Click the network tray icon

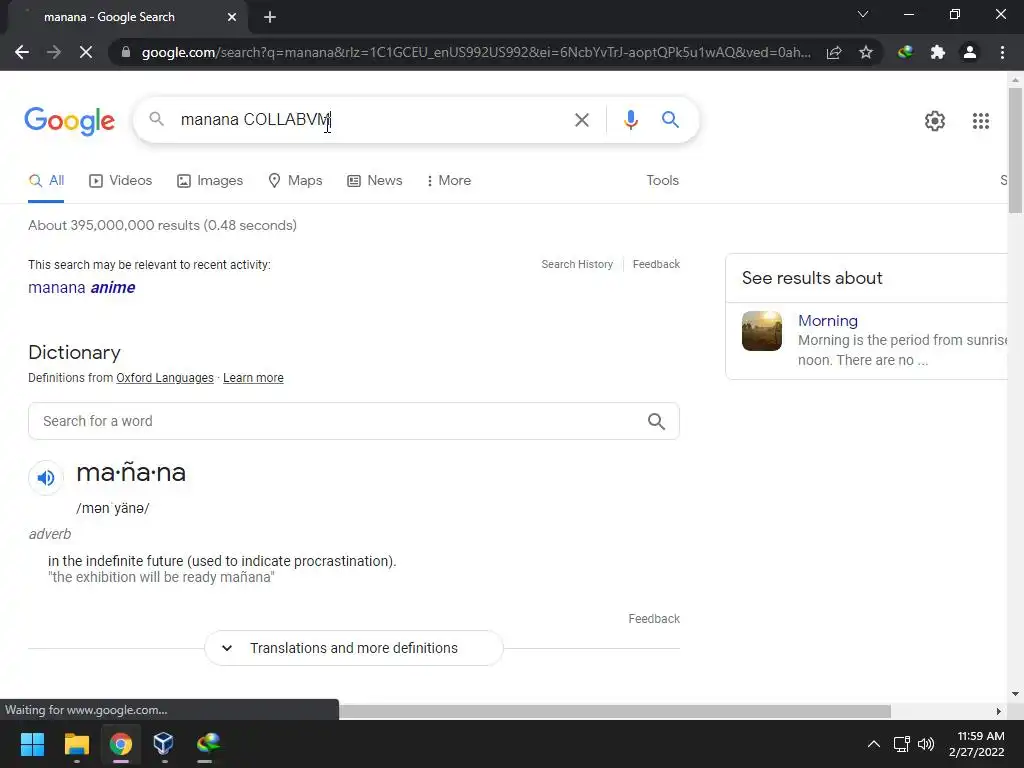[902, 744]
